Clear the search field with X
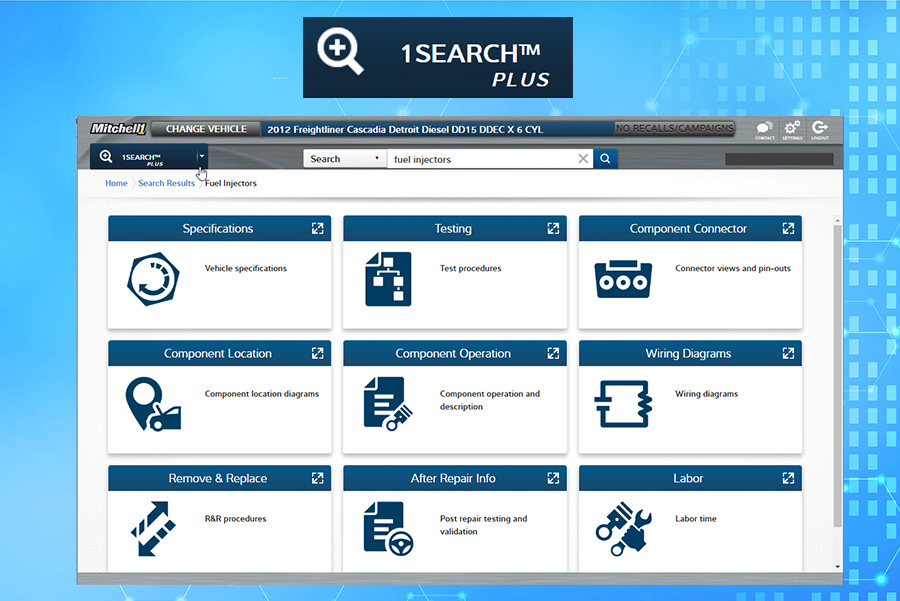Screen dimensions: 900x601 tap(583, 159)
